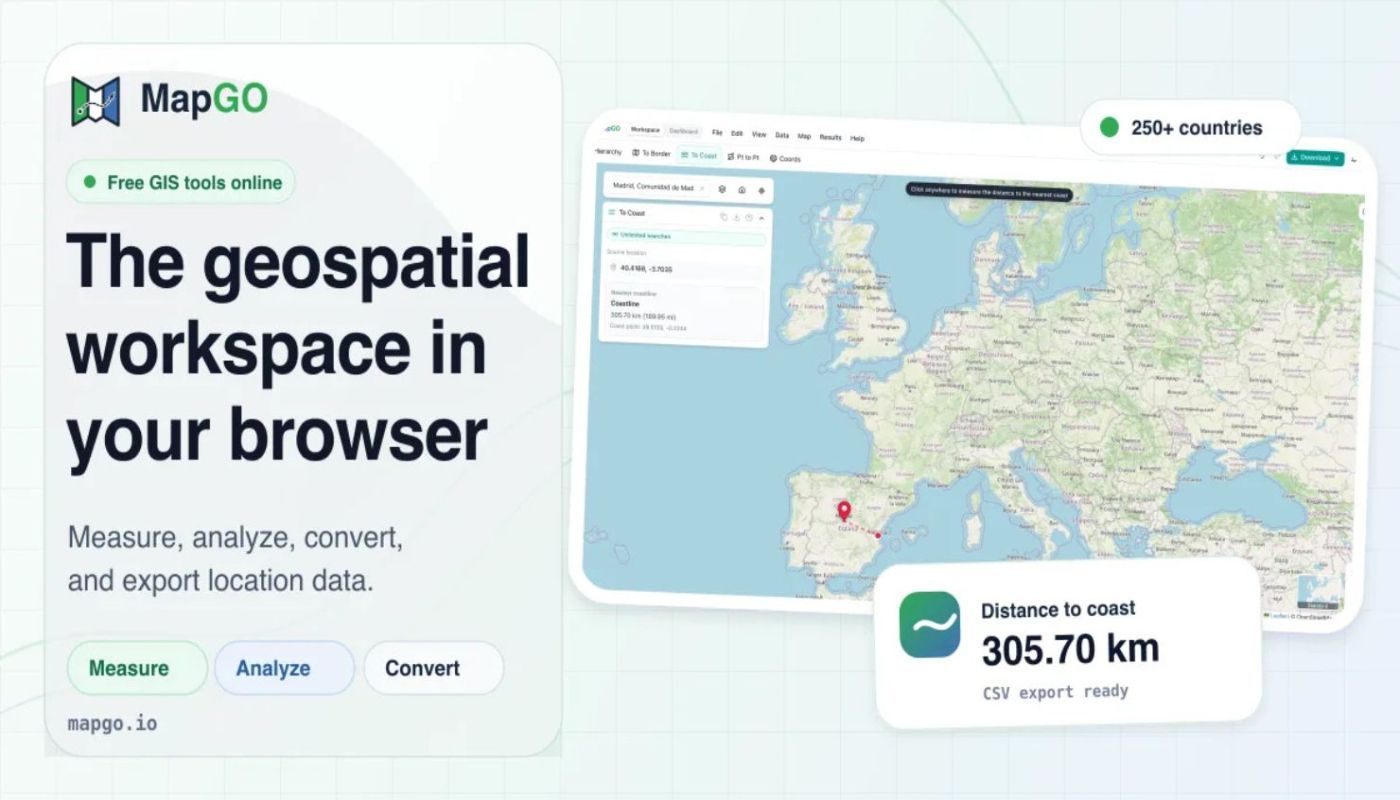Click the CSV export ready text
Image resolution: width=1400 pixels, height=800 pixels.
(x=1055, y=692)
